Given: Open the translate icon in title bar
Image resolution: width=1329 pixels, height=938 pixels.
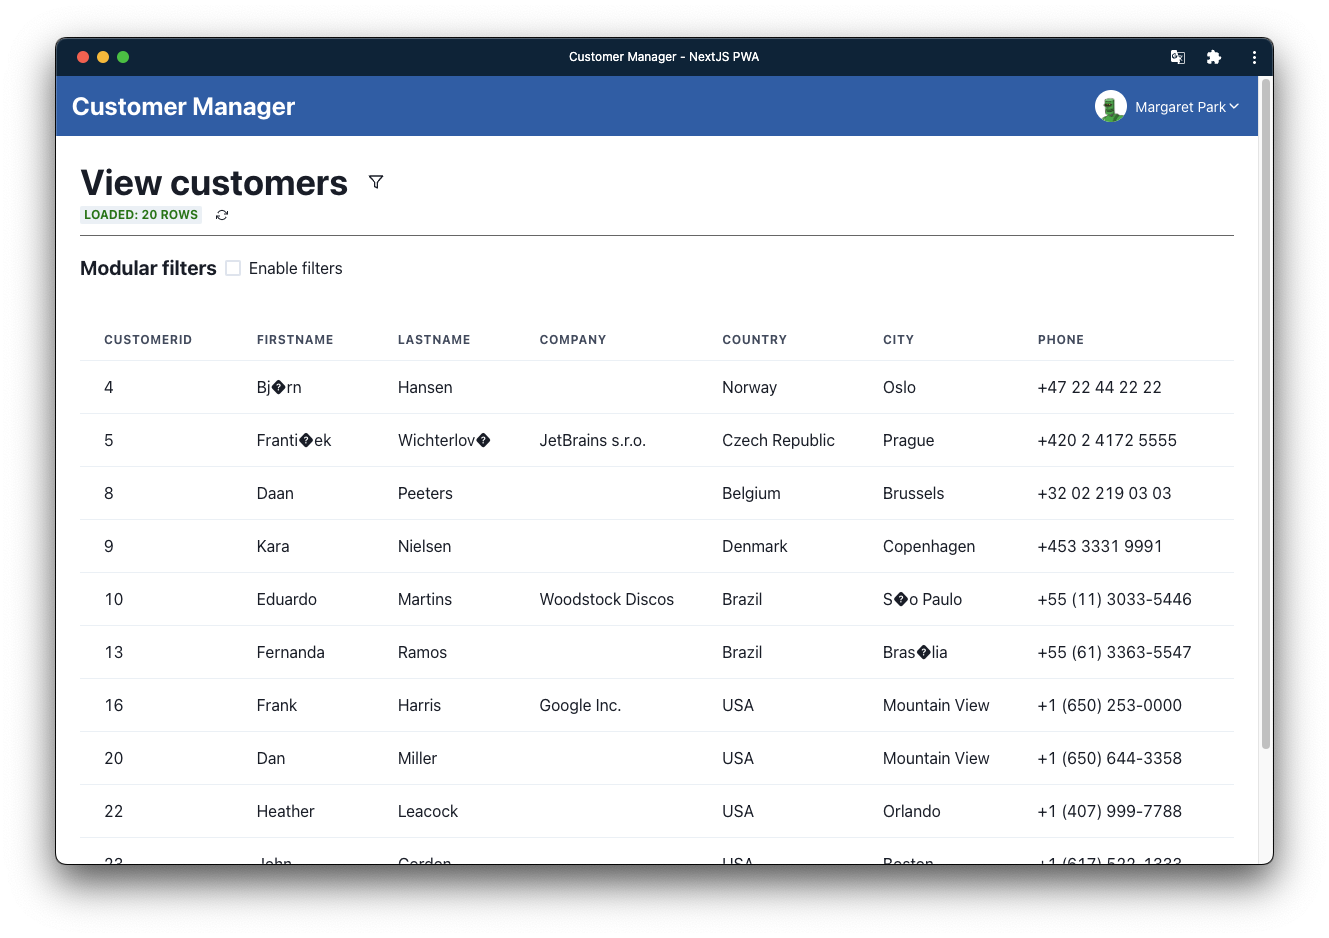Looking at the screenshot, I should (1178, 57).
